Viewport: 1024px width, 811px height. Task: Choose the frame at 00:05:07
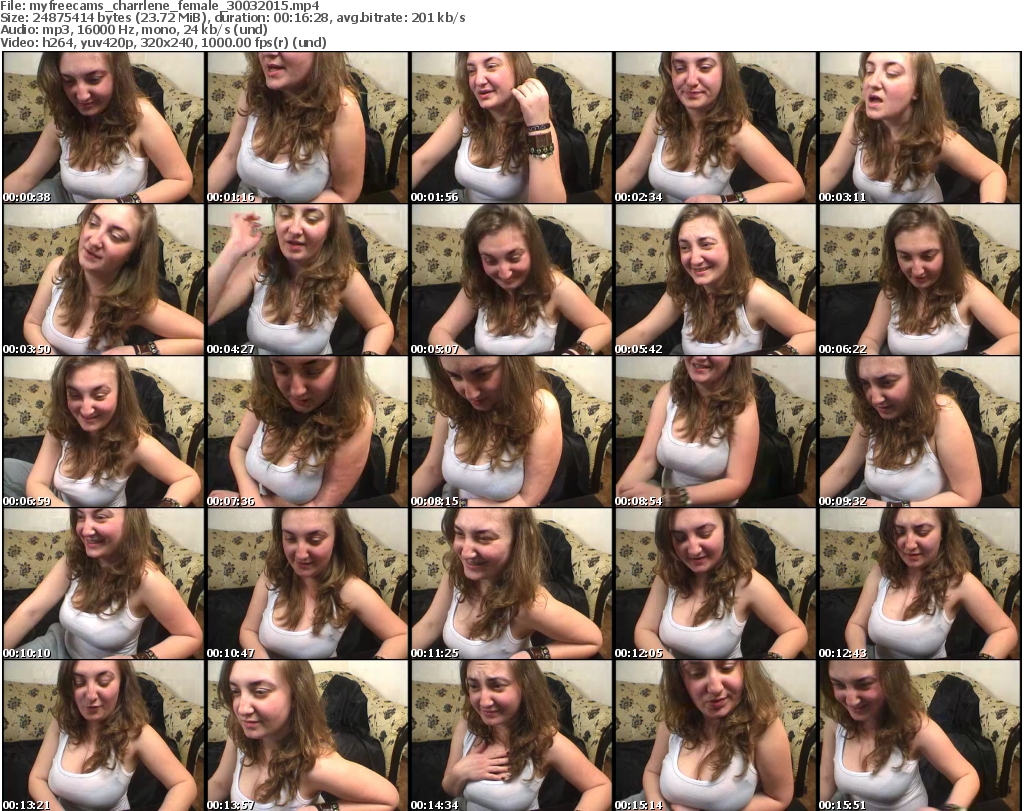[x=511, y=279]
